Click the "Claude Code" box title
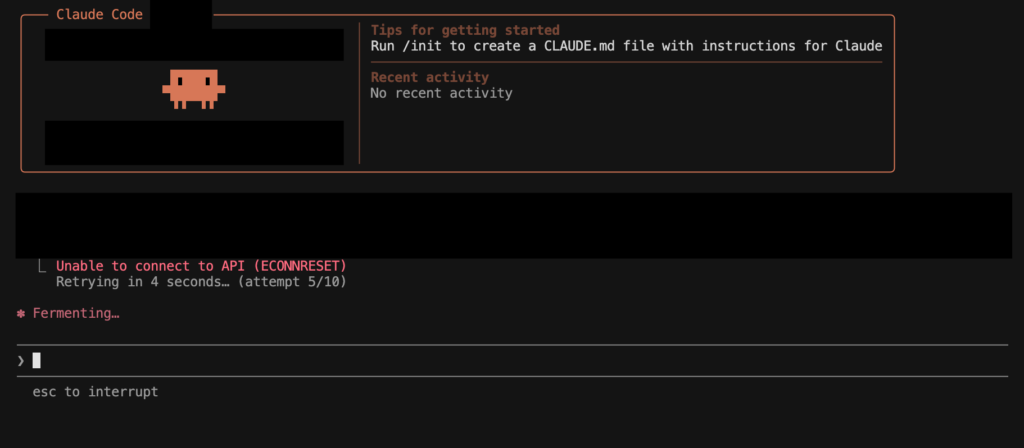 (x=100, y=14)
